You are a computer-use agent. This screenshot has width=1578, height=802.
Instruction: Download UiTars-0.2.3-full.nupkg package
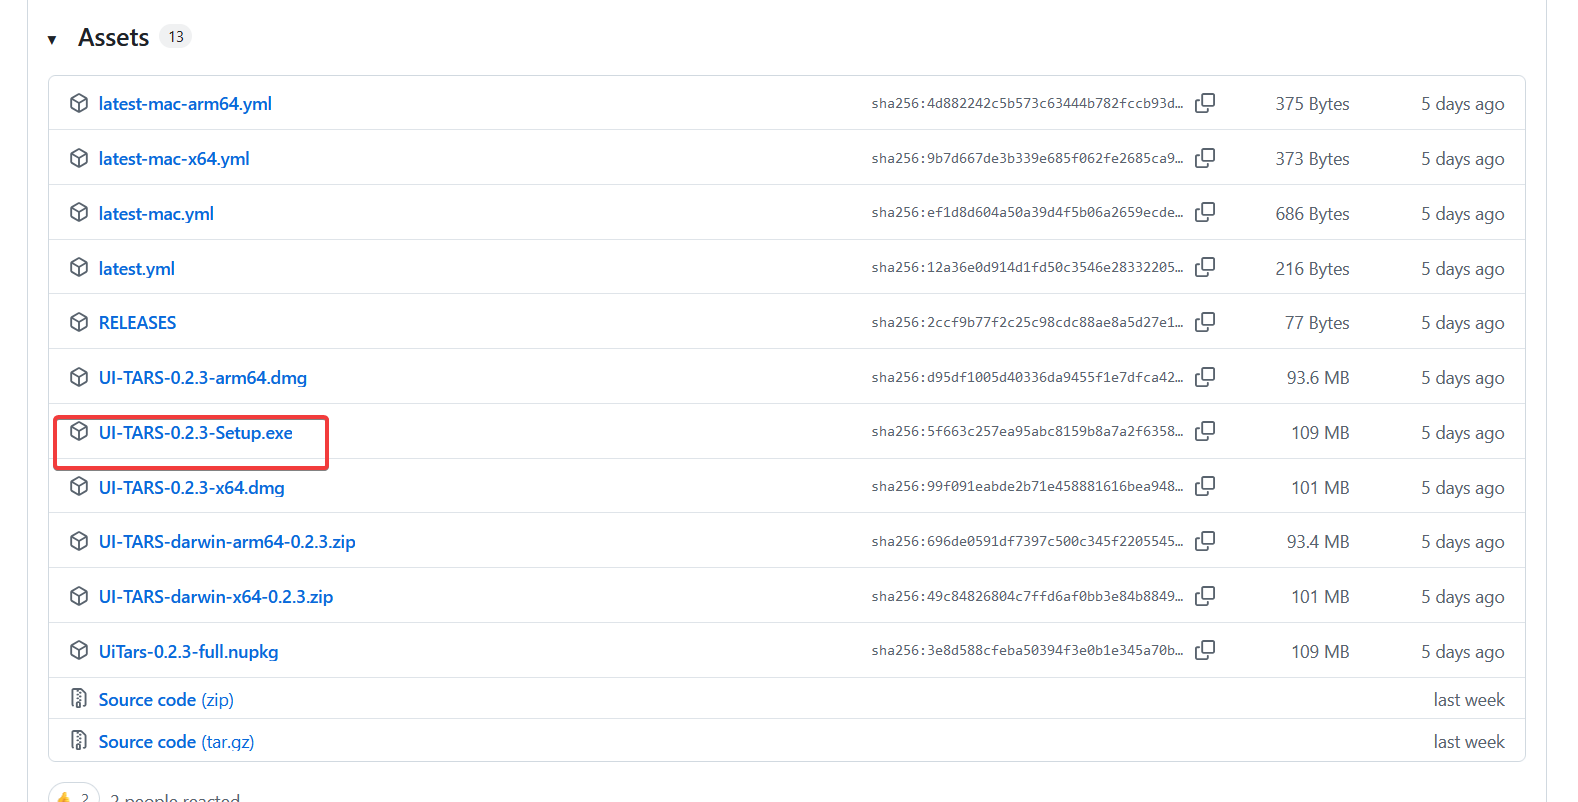tap(189, 652)
